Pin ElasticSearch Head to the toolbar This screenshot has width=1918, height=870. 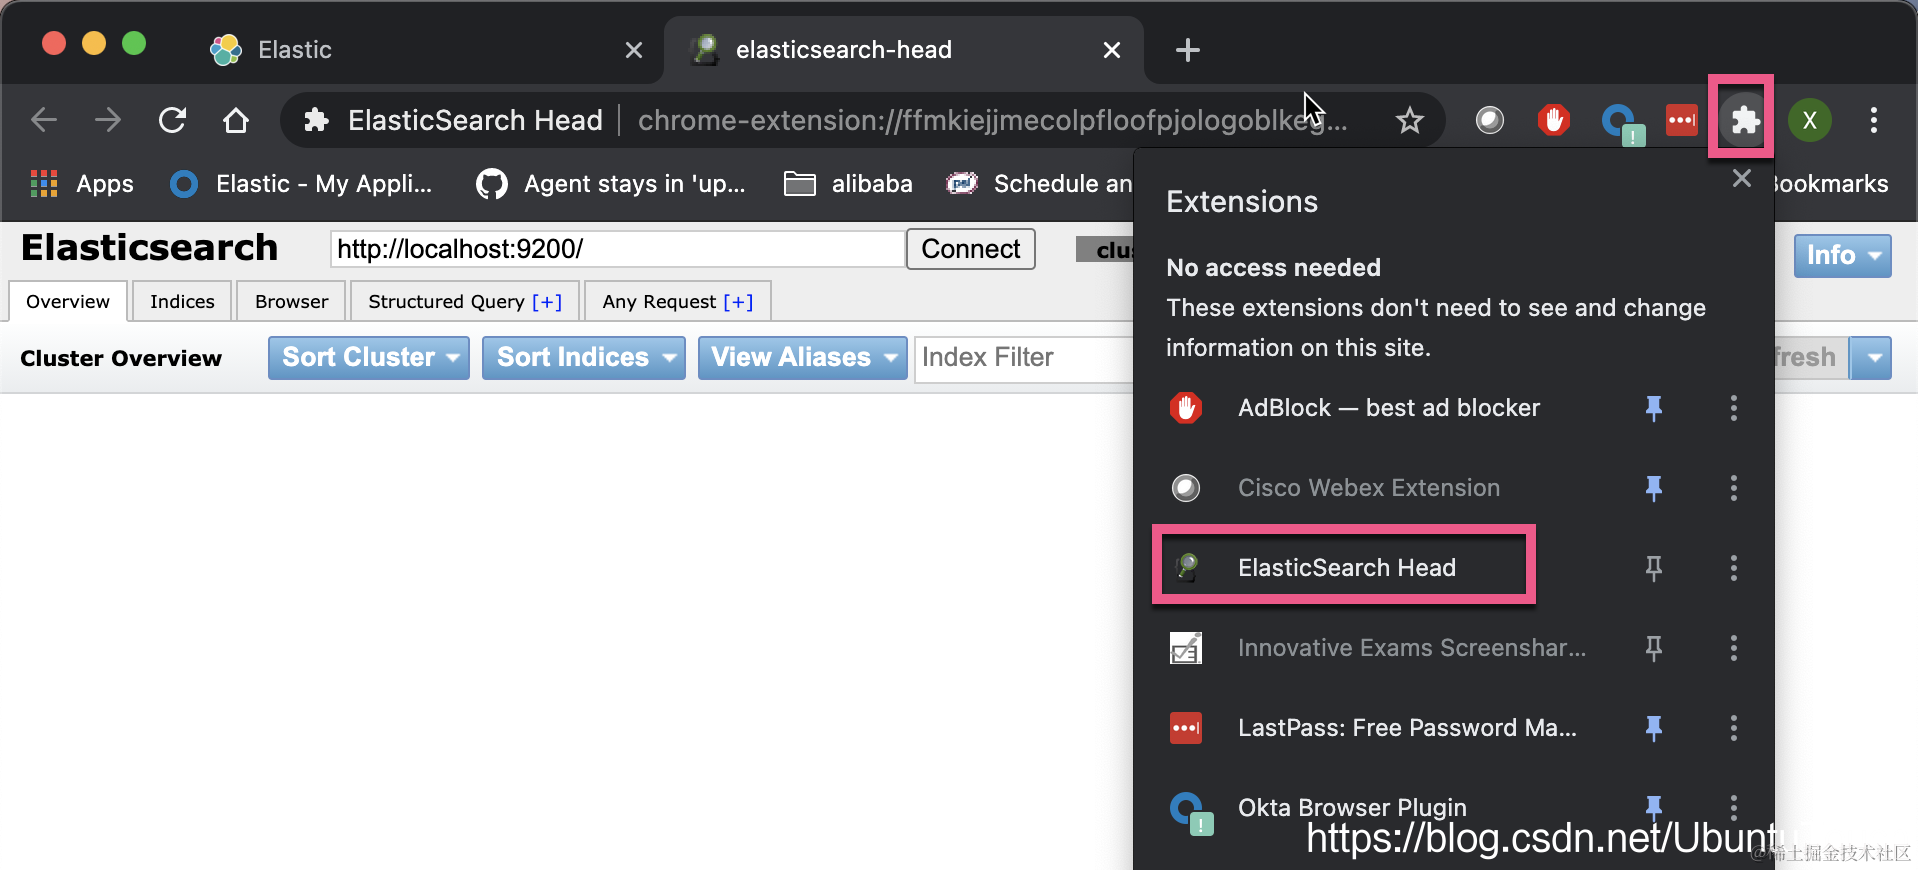tap(1654, 568)
